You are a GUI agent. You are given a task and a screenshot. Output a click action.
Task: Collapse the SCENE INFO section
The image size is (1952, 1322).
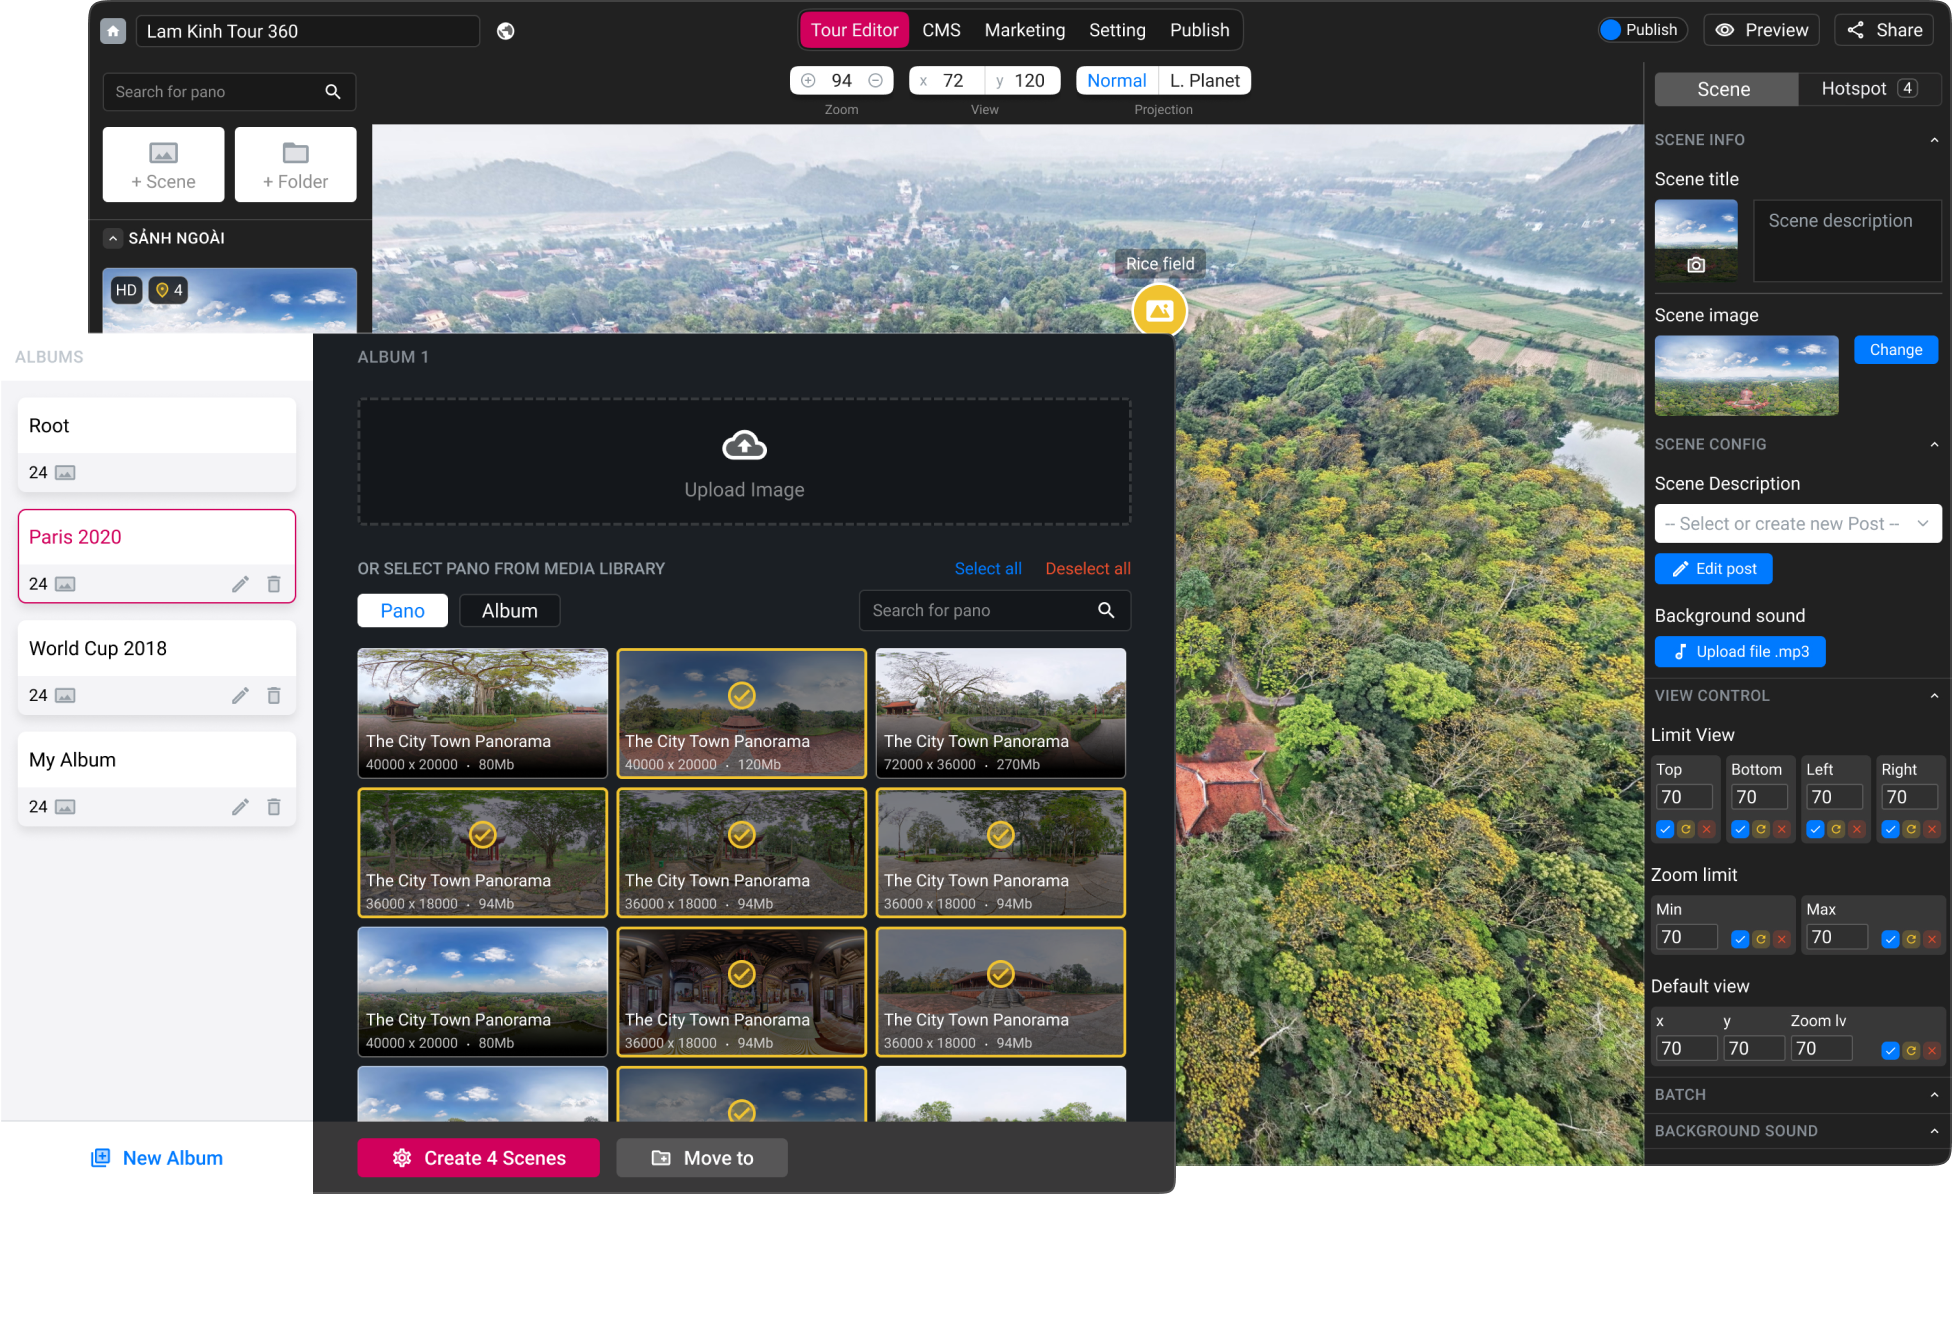tap(1934, 140)
